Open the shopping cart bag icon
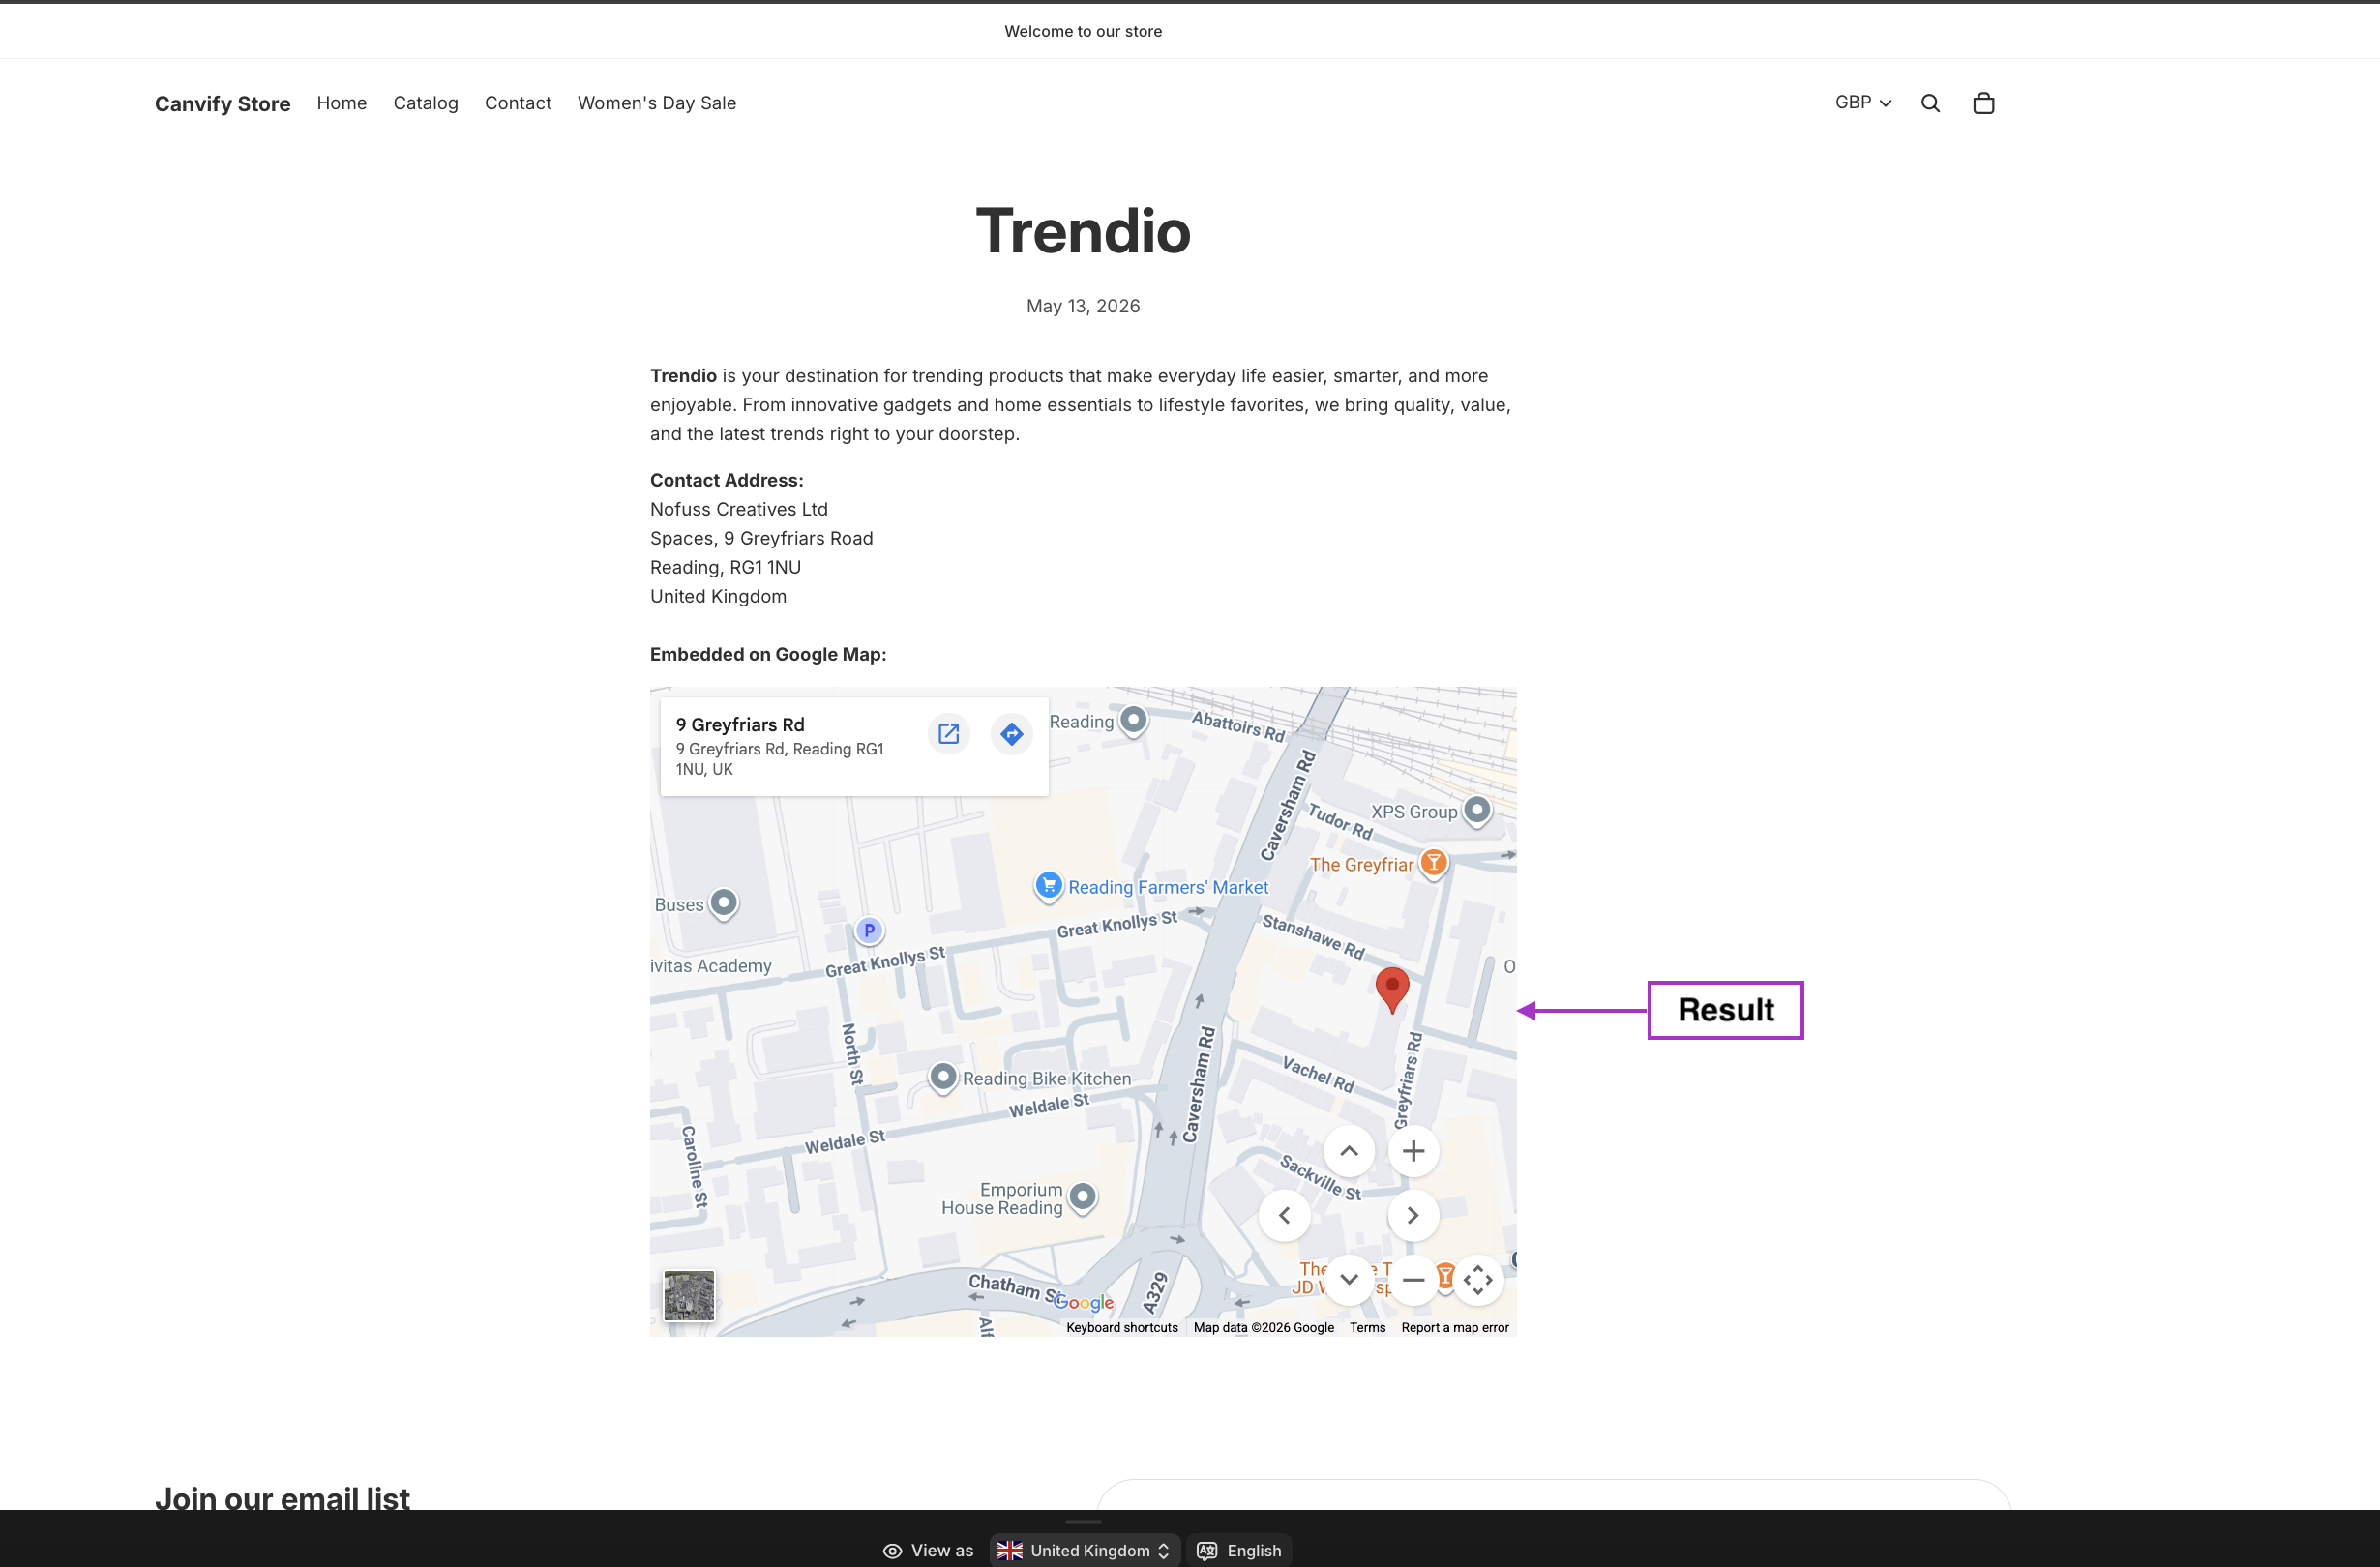2380x1567 pixels. 1983,103
